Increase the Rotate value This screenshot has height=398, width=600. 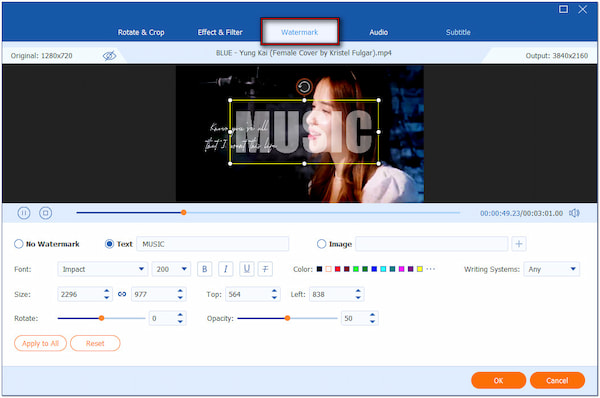click(x=180, y=315)
